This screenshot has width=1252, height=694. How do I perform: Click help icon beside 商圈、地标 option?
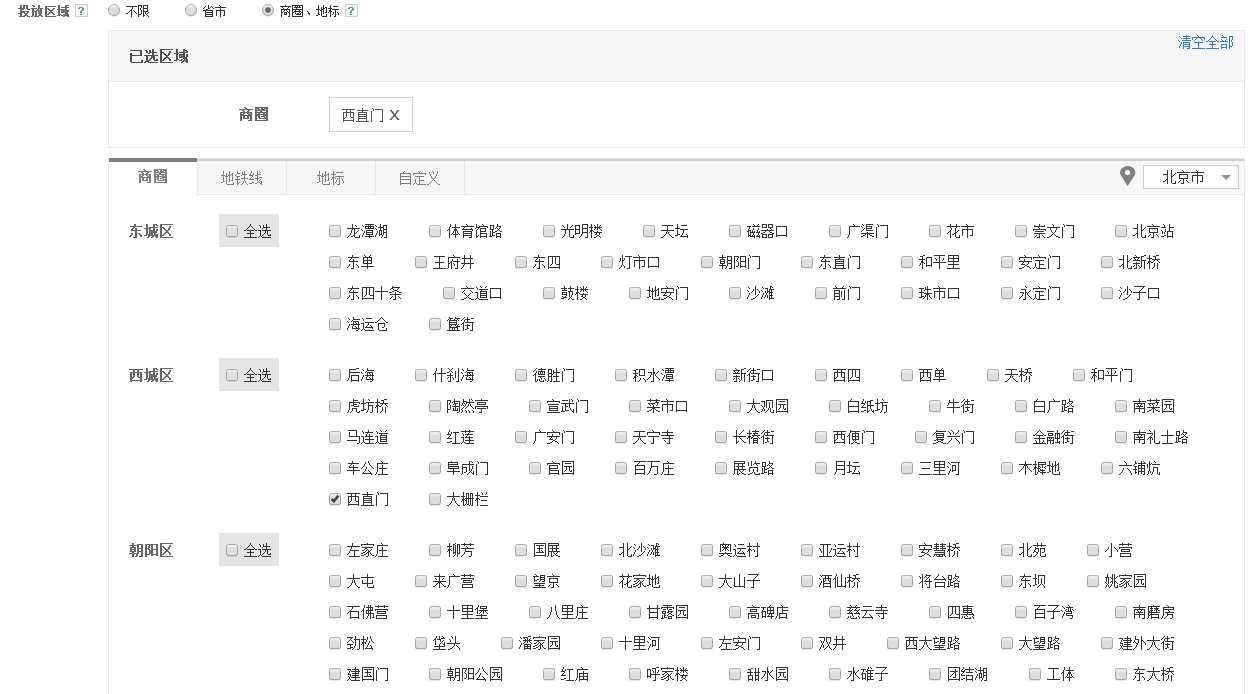[x=351, y=11]
